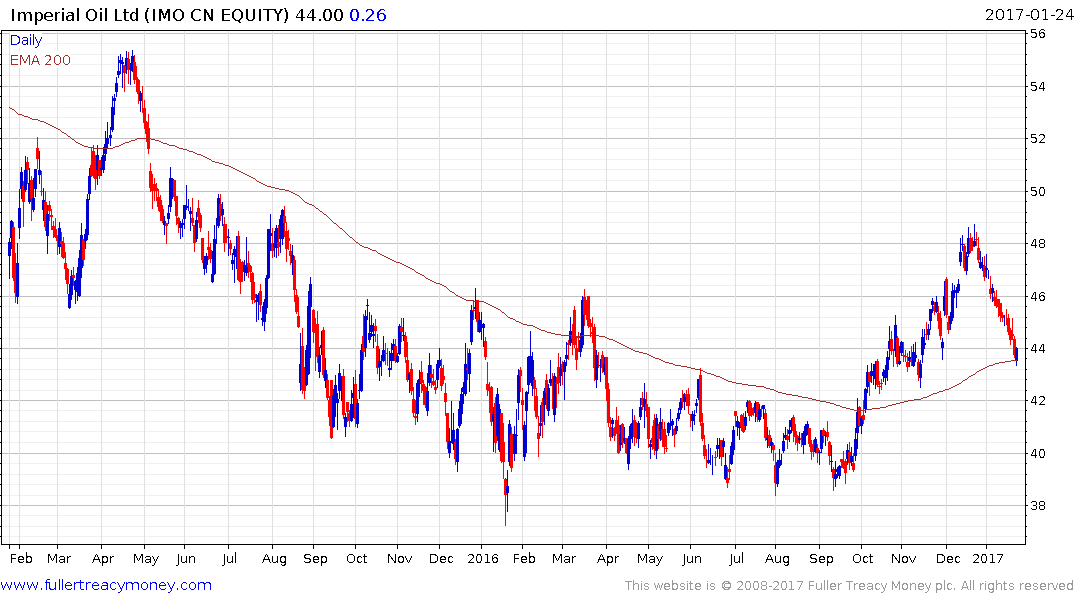Open the www.fullertreacymoney.com link
Image resolution: width=1075 pixels, height=600 pixels.
(106, 585)
